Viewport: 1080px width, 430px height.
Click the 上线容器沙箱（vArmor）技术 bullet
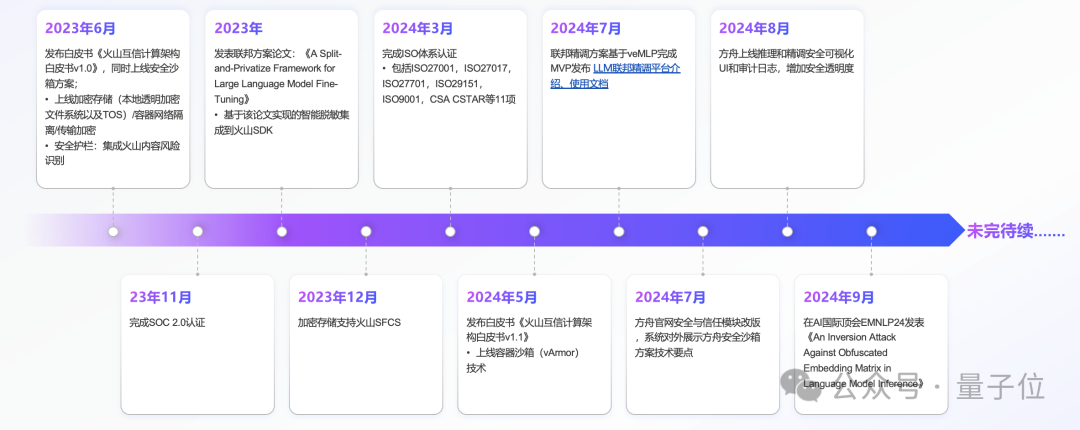[523, 360]
